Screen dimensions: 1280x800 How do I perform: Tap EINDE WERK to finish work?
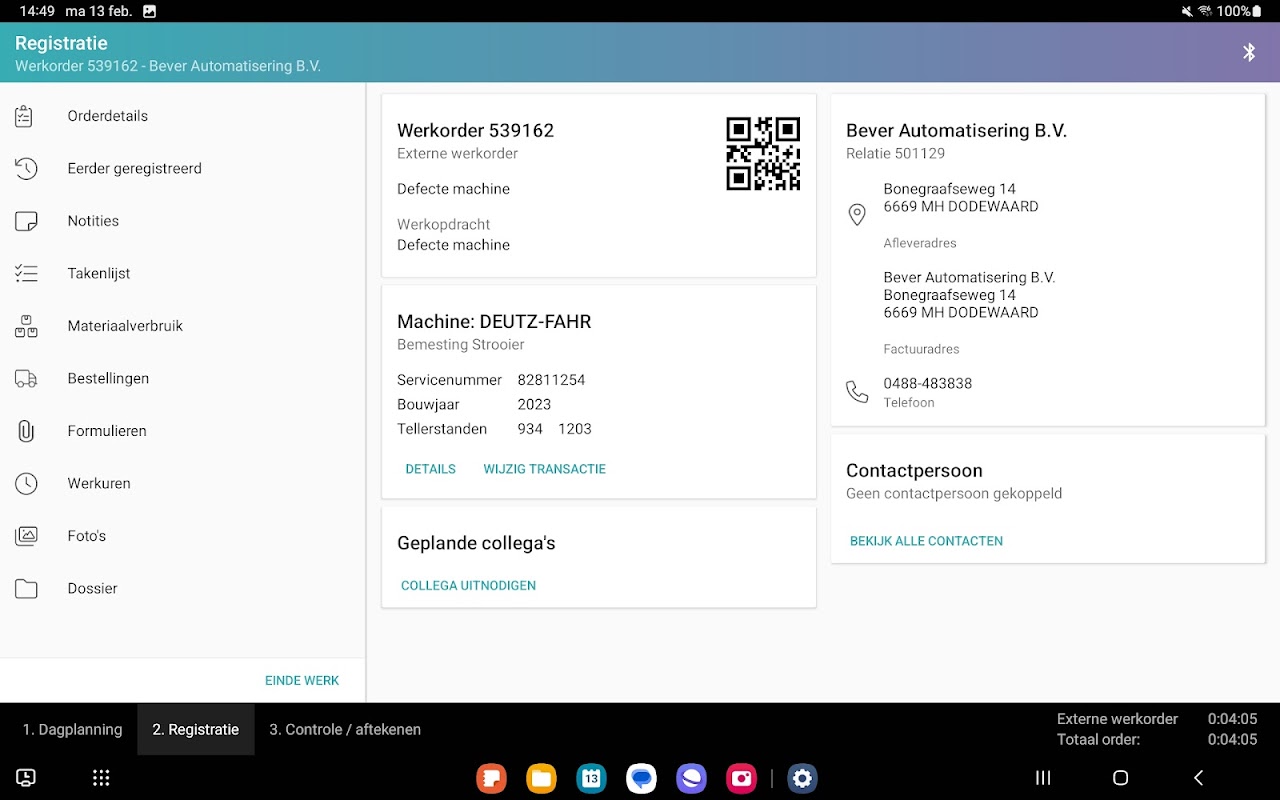coord(302,680)
